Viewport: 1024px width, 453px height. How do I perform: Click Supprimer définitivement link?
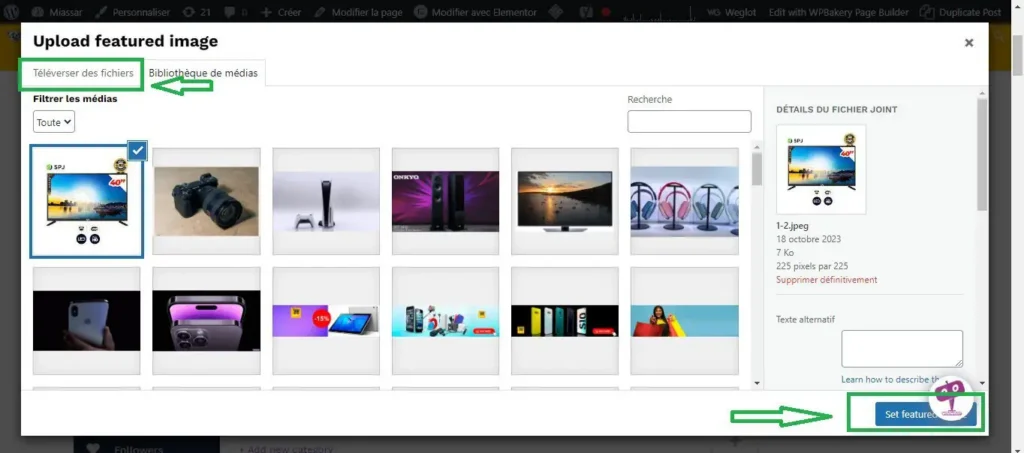826,280
